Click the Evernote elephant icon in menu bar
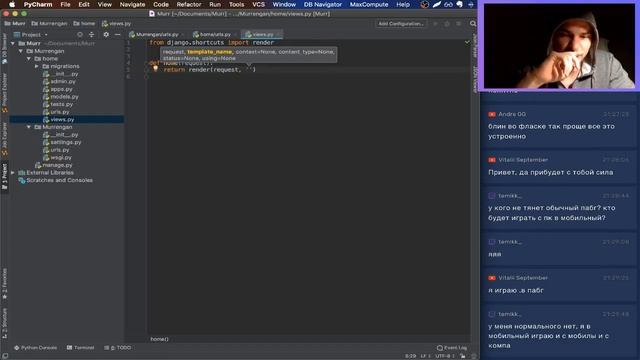Screen dimensions: 640x360 (x=460, y=4)
